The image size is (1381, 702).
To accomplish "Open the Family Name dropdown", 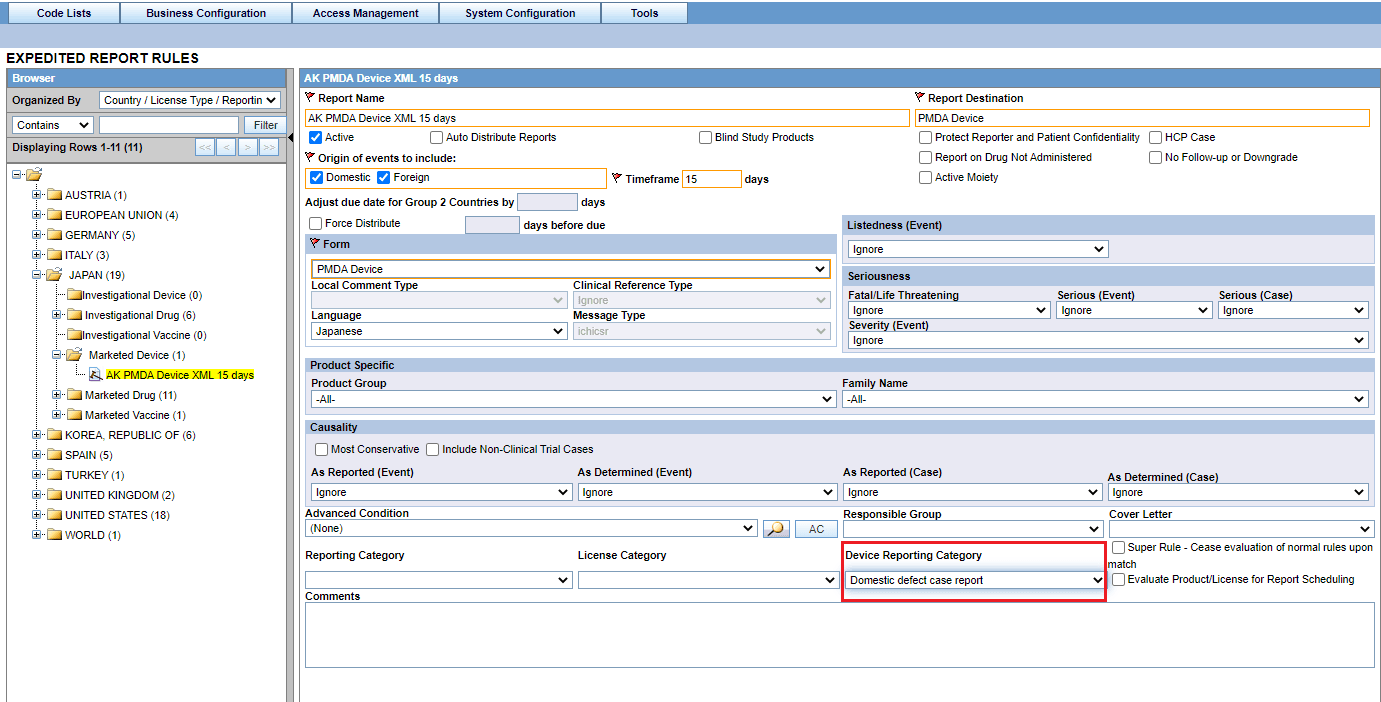I will point(1105,399).
